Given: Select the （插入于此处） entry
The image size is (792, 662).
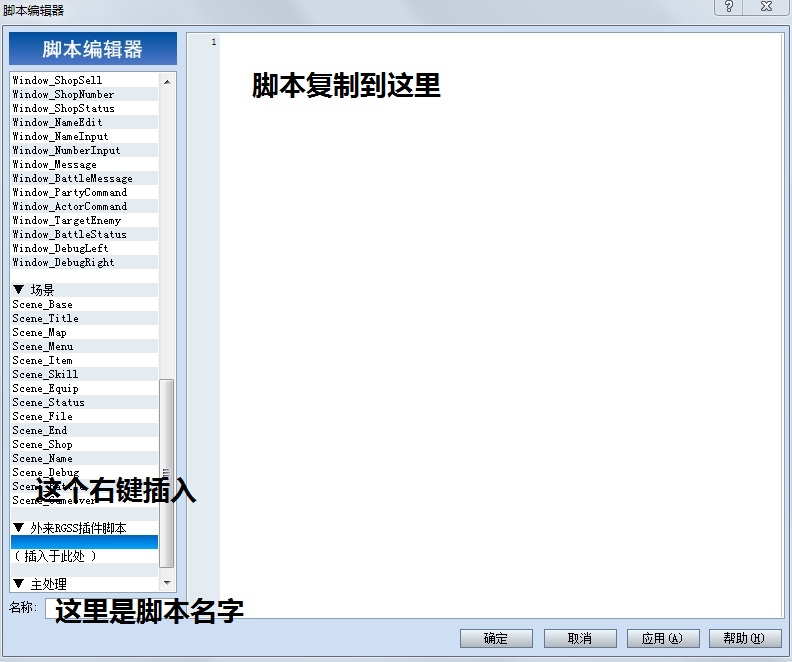Looking at the screenshot, I should point(84,556).
